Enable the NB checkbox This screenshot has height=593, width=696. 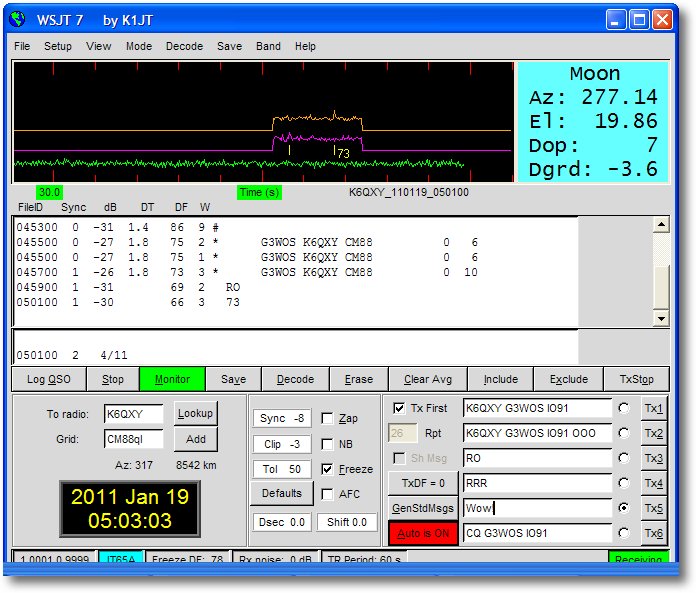[x=327, y=444]
